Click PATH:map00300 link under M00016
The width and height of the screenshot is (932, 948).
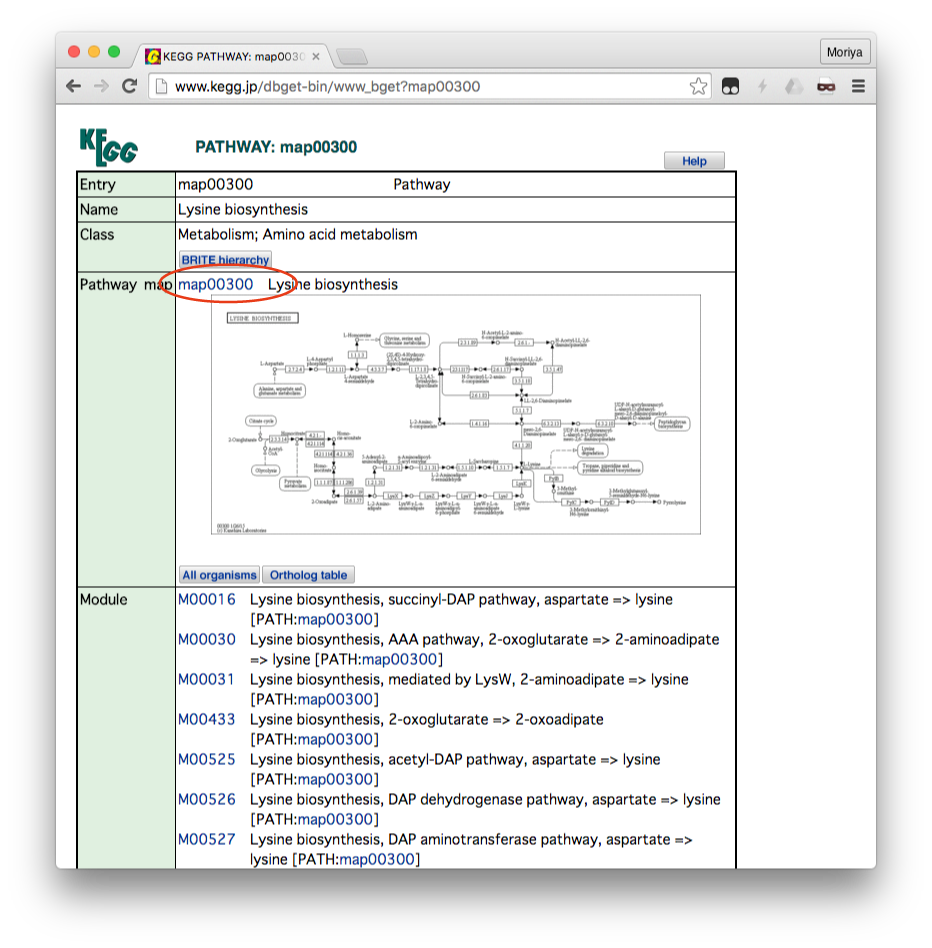(335, 620)
